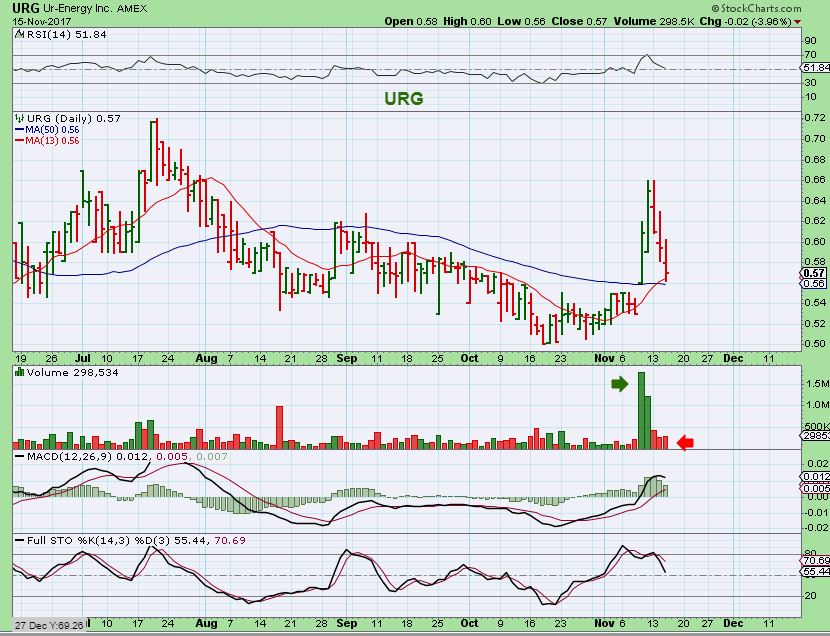Image resolution: width=830 pixels, height=636 pixels.
Task: Click the volume bars icon before Volume 298,534
Action: (20, 372)
